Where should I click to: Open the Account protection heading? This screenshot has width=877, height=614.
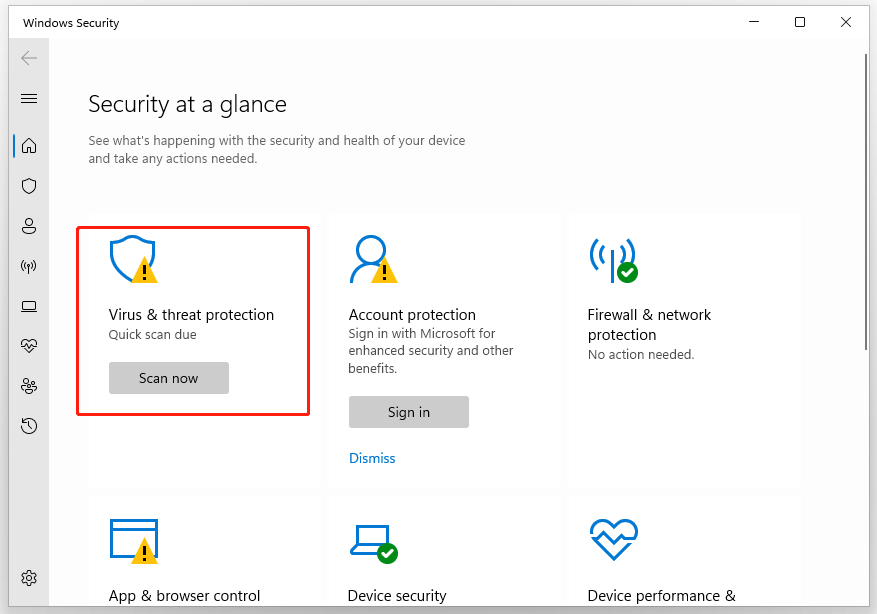[412, 315]
